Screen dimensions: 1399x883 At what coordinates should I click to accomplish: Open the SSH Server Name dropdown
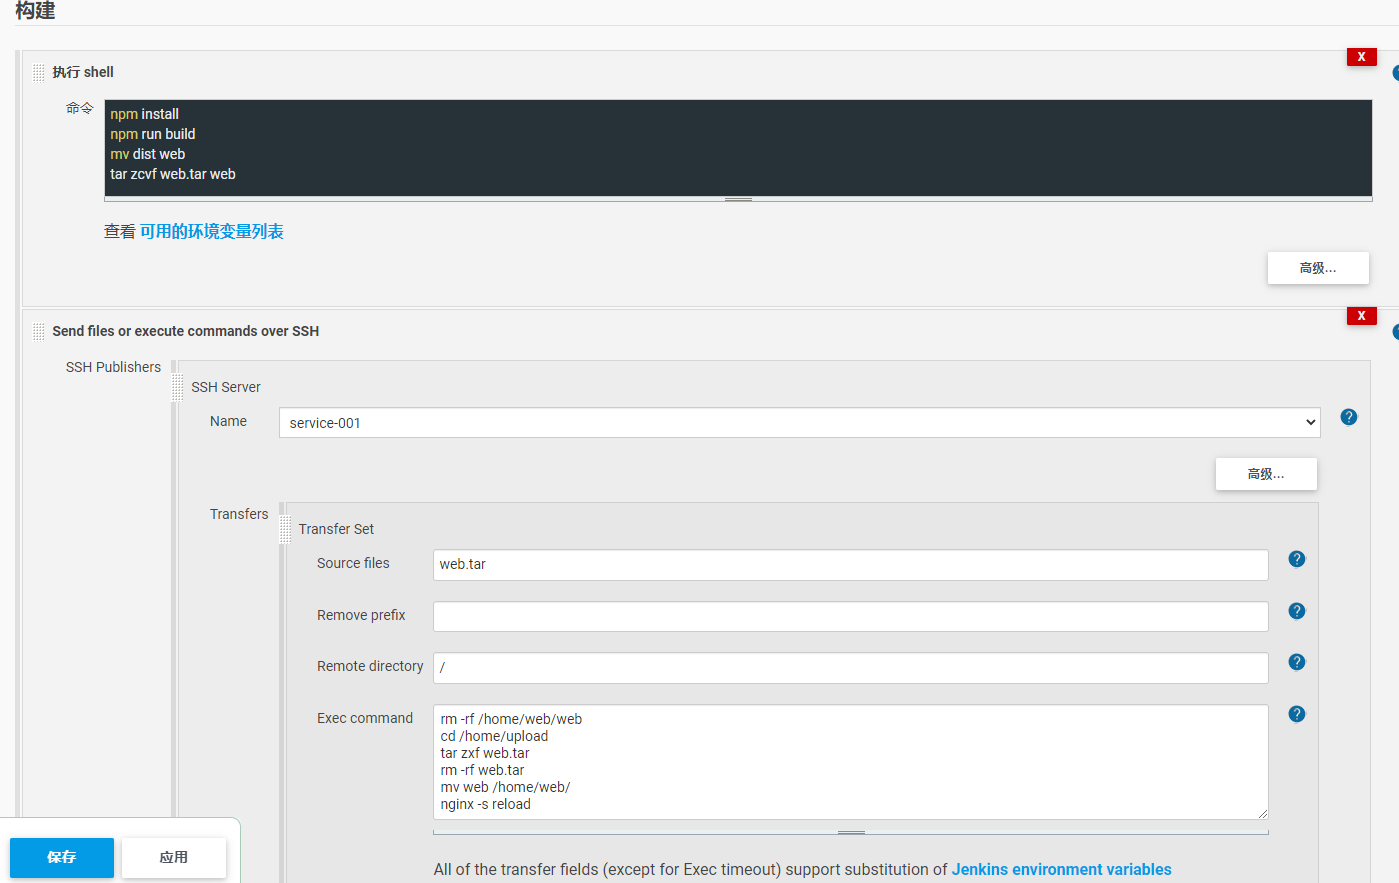coord(799,423)
